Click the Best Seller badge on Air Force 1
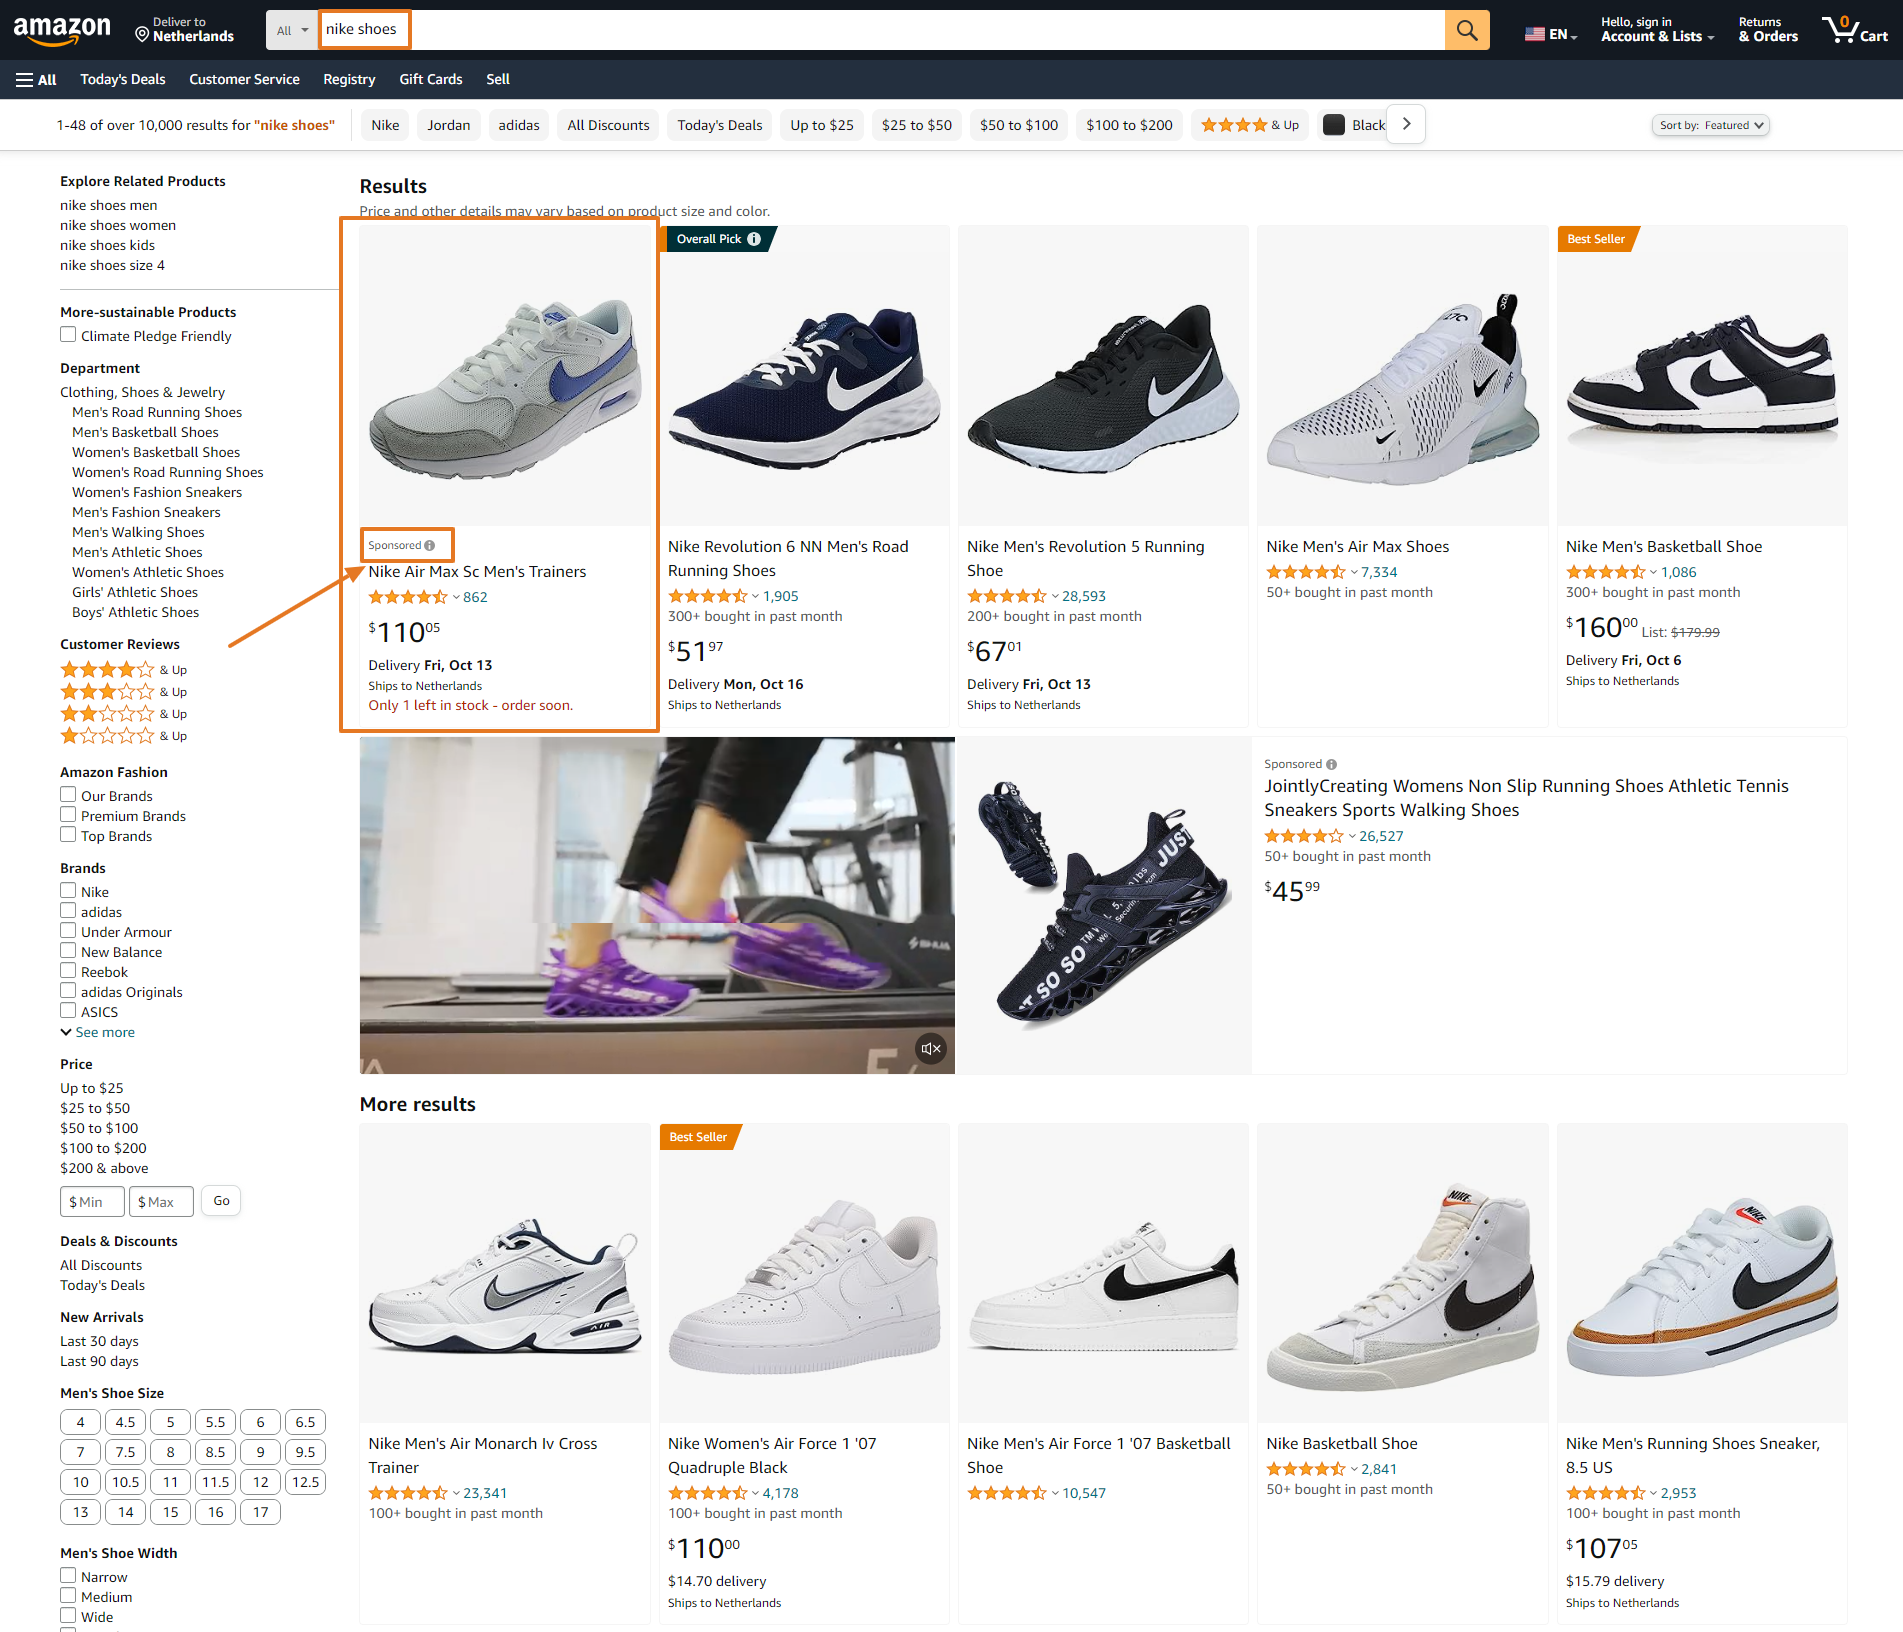The image size is (1903, 1632). point(698,1137)
